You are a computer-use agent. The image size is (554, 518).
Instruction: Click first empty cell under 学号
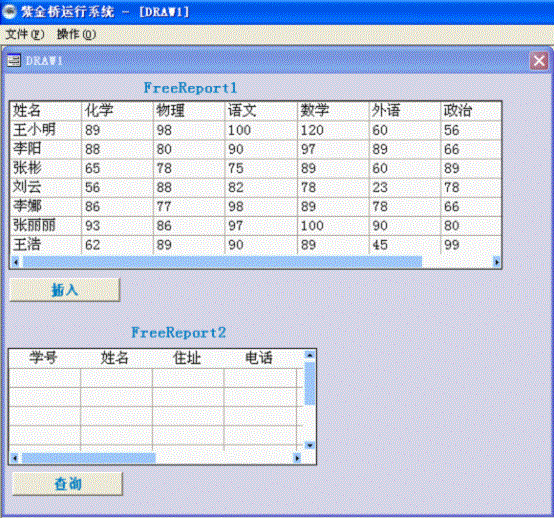45,377
